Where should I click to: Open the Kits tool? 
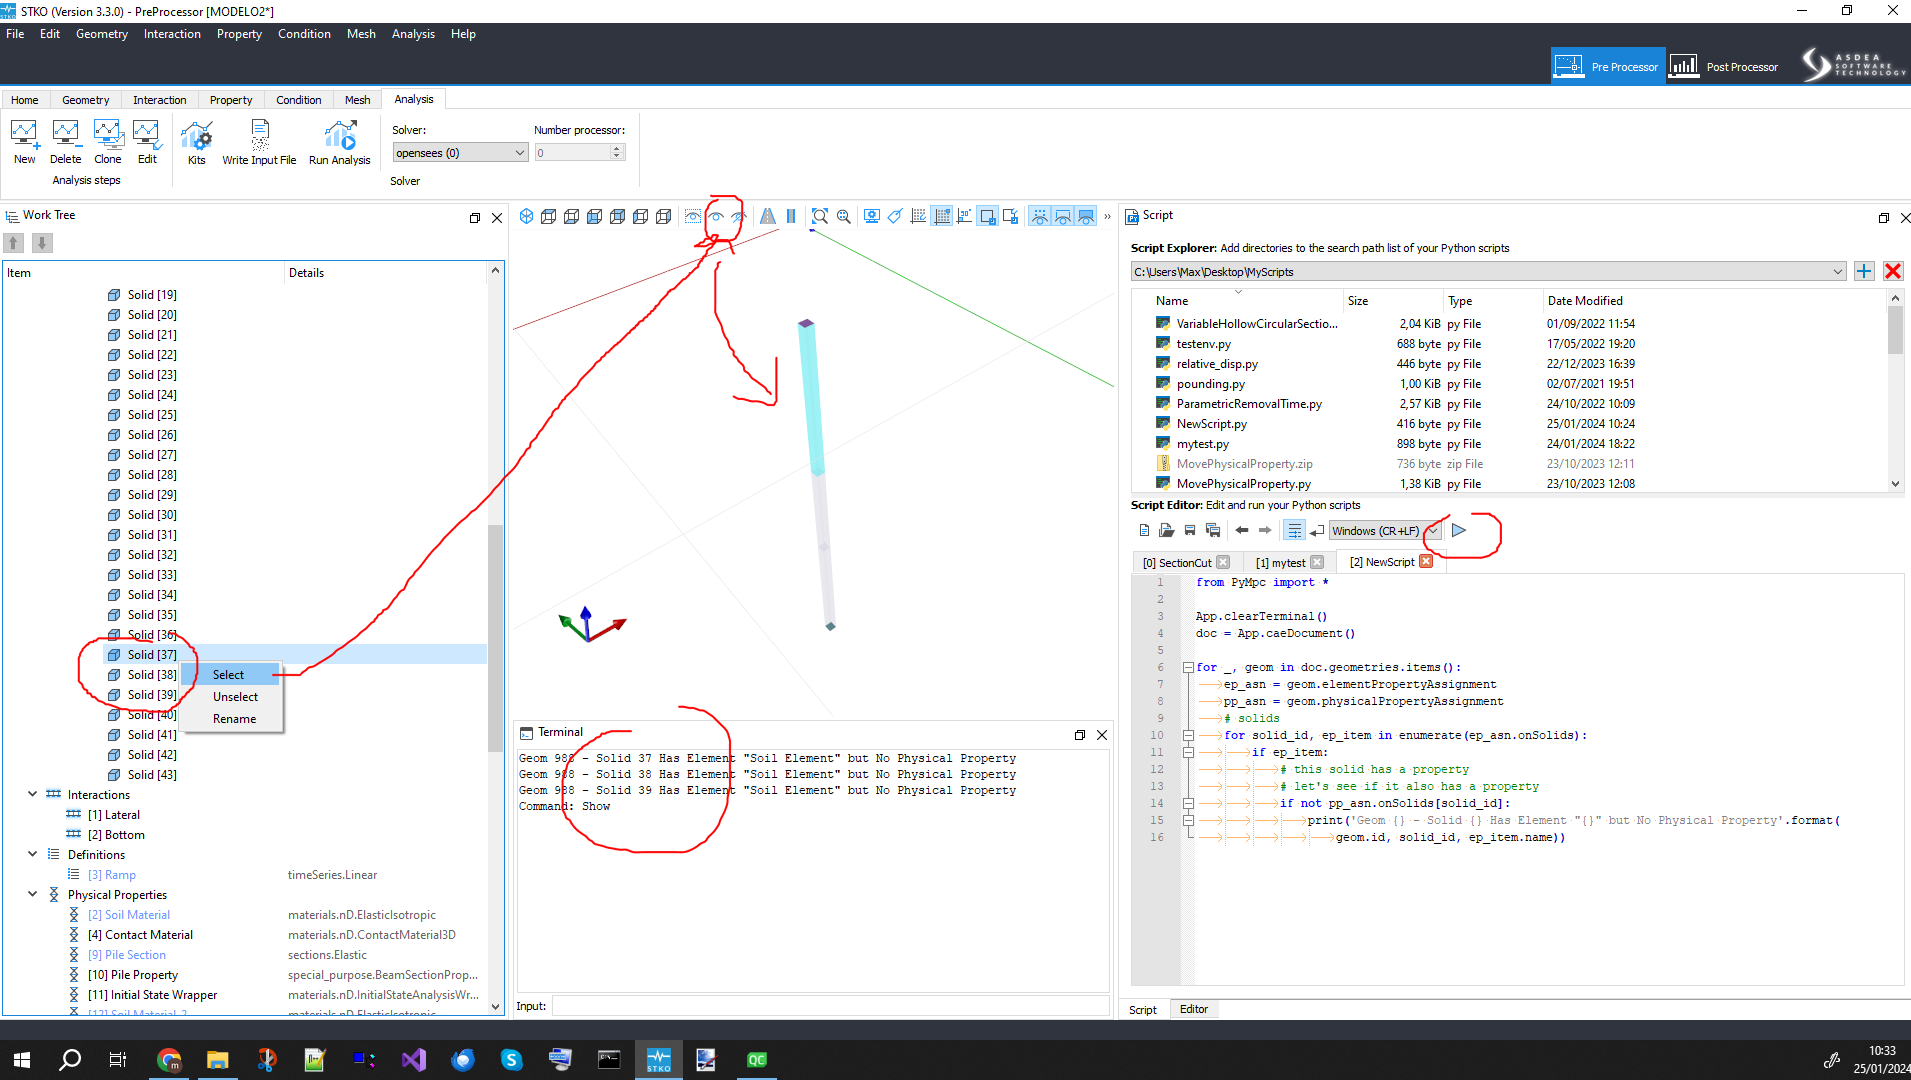click(x=196, y=141)
